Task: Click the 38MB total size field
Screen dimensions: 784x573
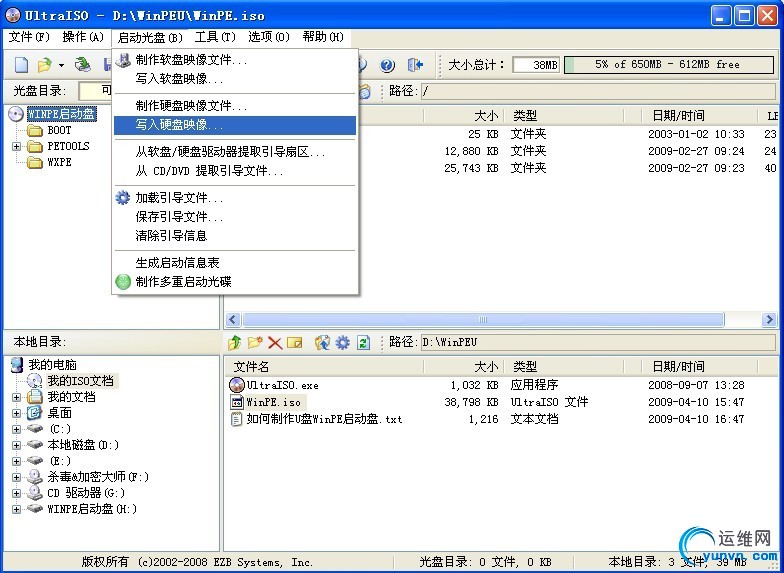Action: (x=536, y=65)
